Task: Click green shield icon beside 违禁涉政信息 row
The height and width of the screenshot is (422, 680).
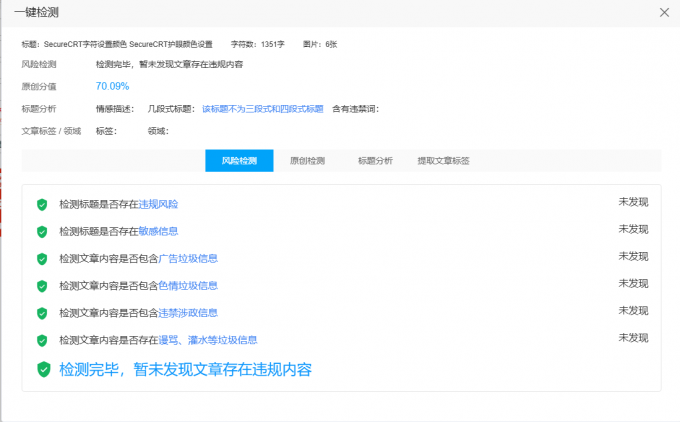Action: pos(42,313)
